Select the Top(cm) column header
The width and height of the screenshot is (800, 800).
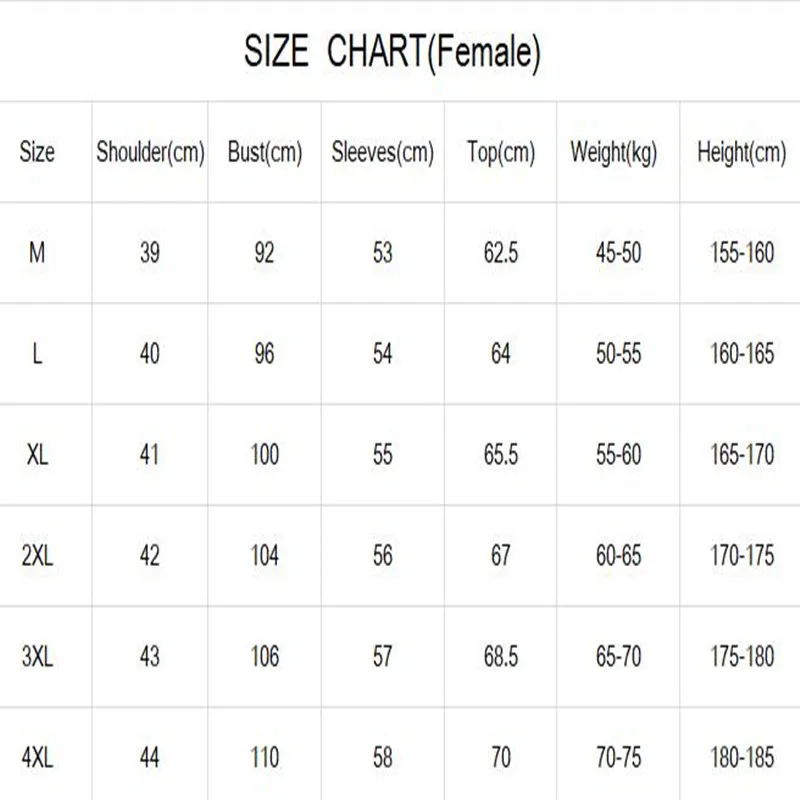coord(501,153)
